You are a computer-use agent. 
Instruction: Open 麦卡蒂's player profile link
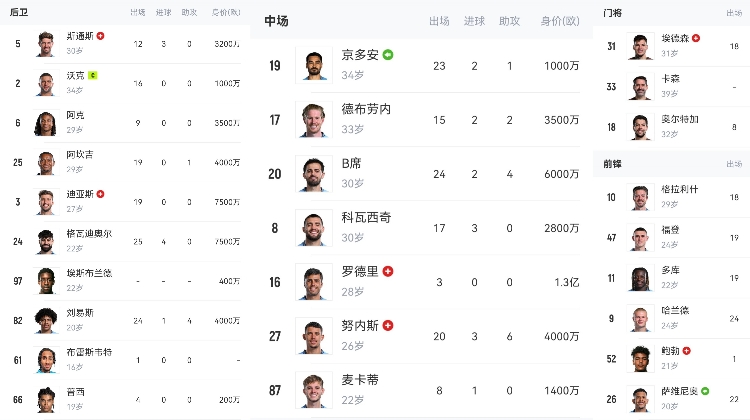click(x=360, y=380)
